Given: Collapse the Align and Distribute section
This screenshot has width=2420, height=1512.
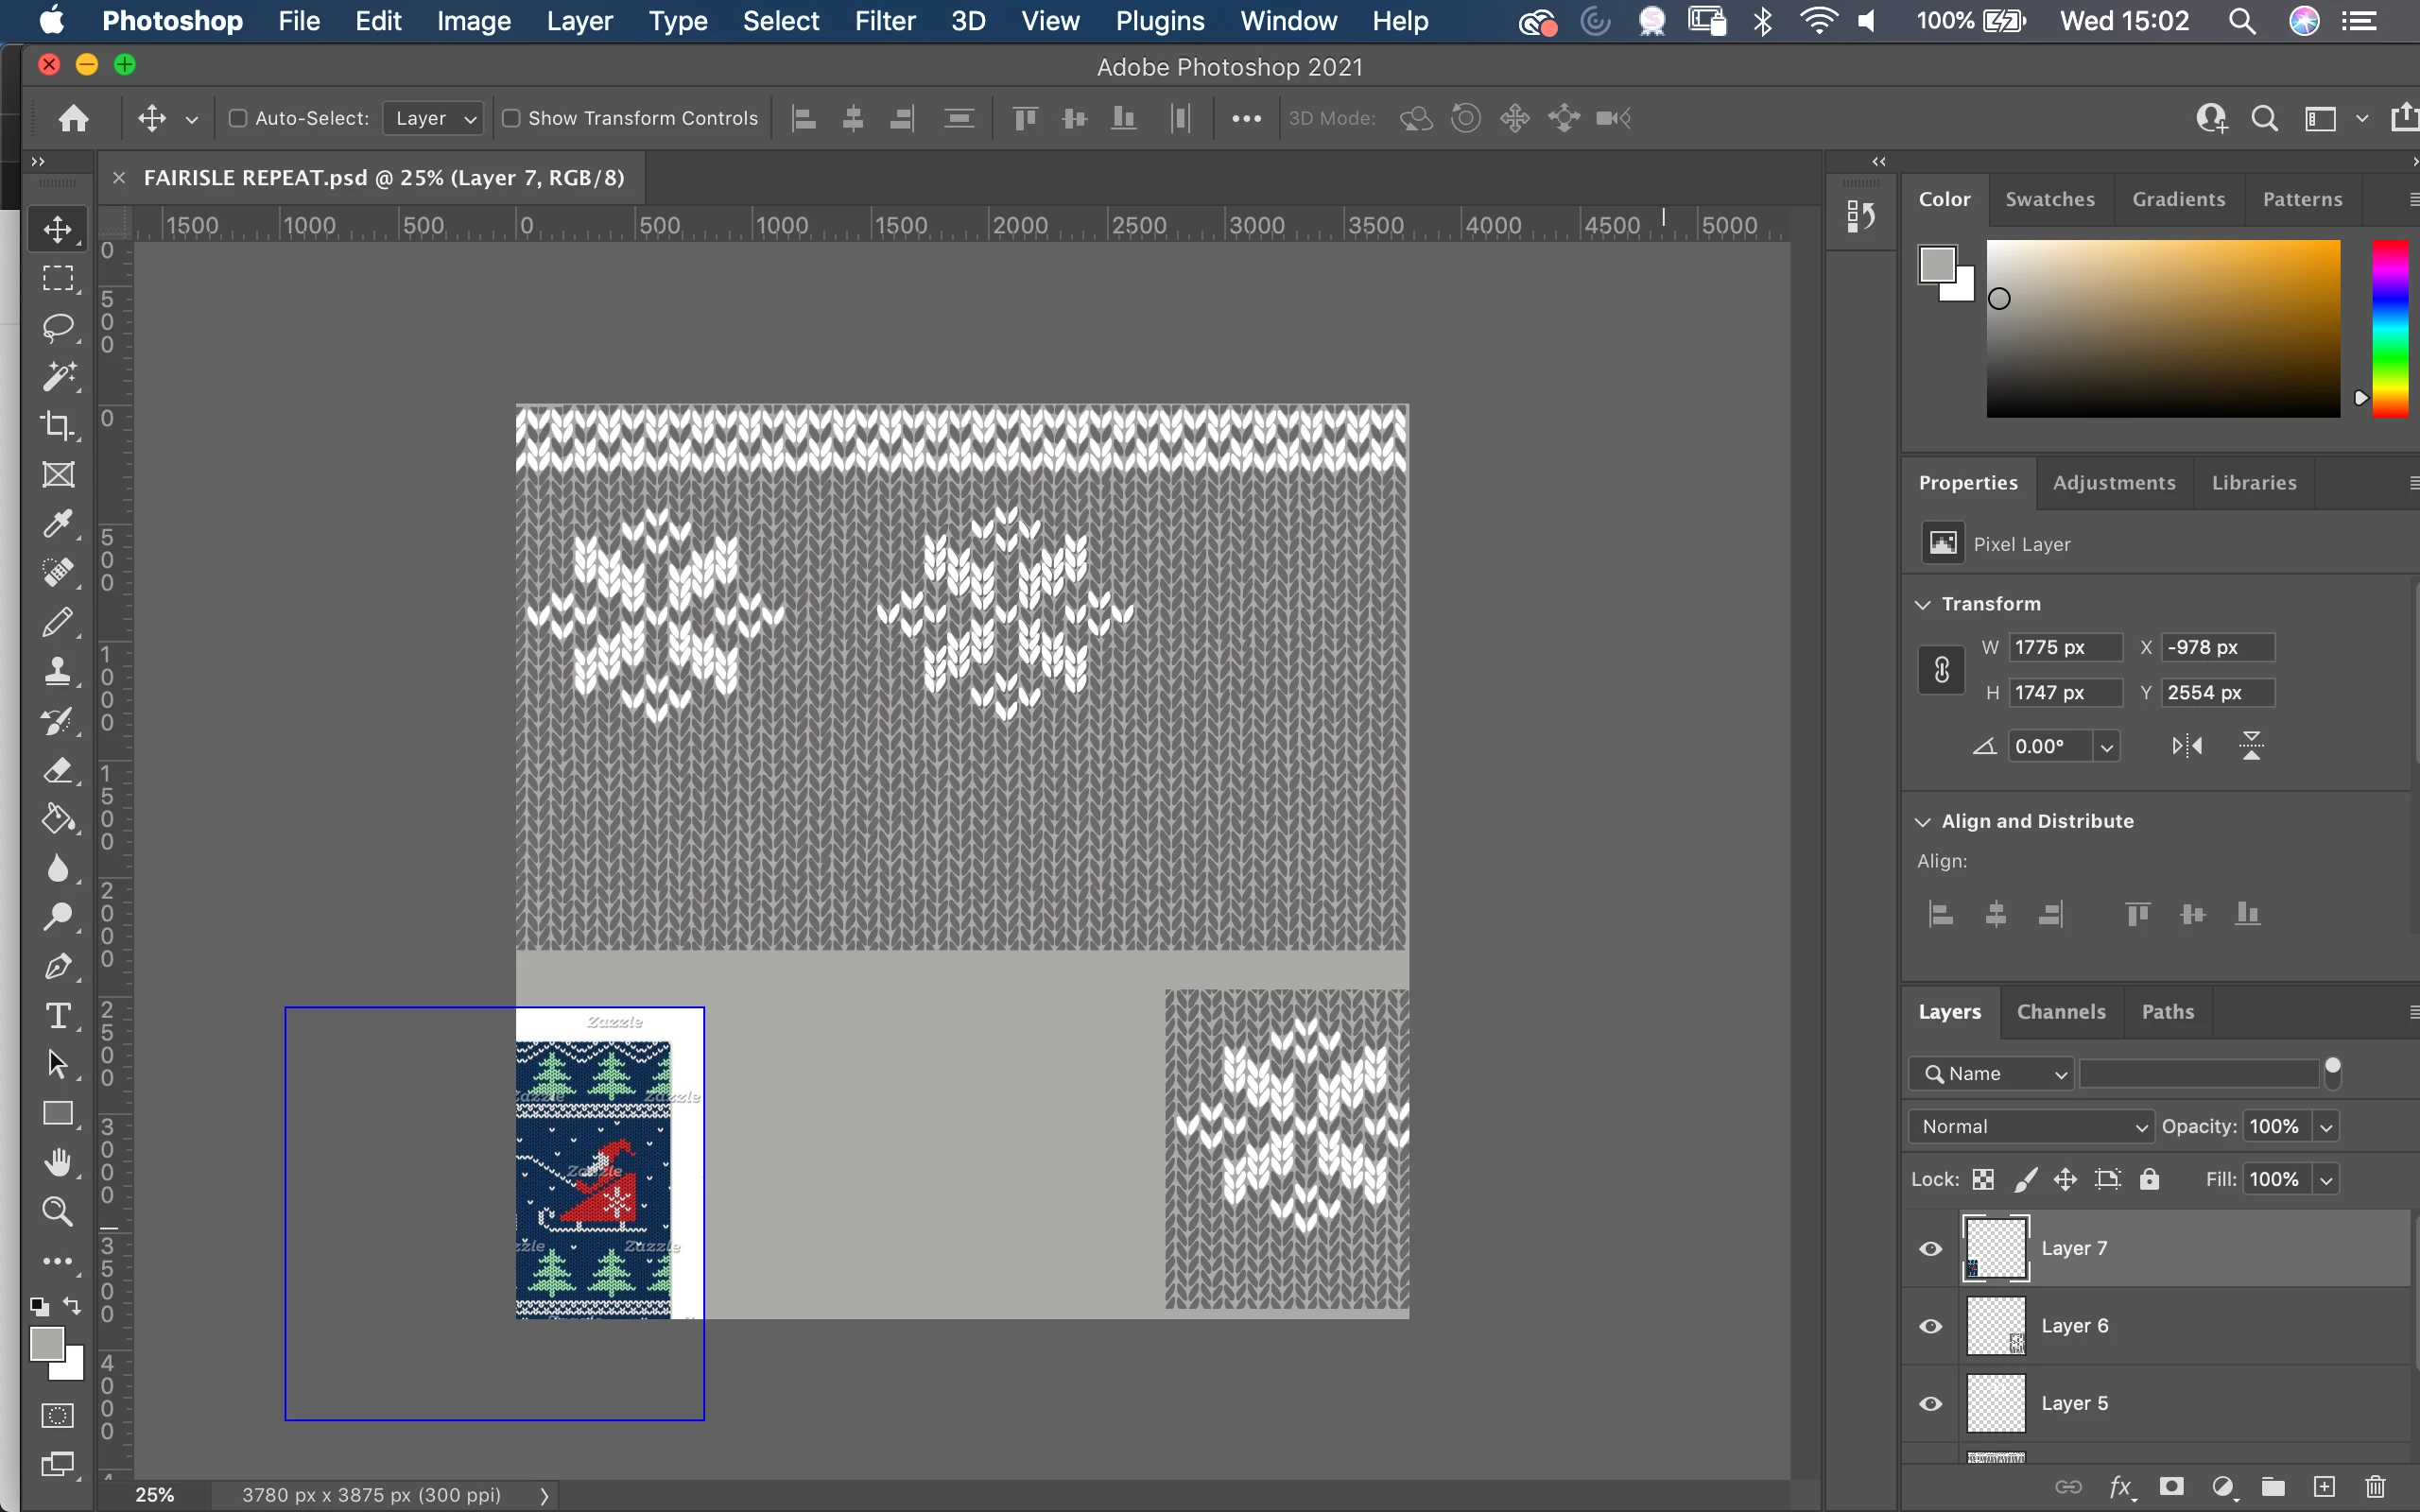Looking at the screenshot, I should (1922, 822).
